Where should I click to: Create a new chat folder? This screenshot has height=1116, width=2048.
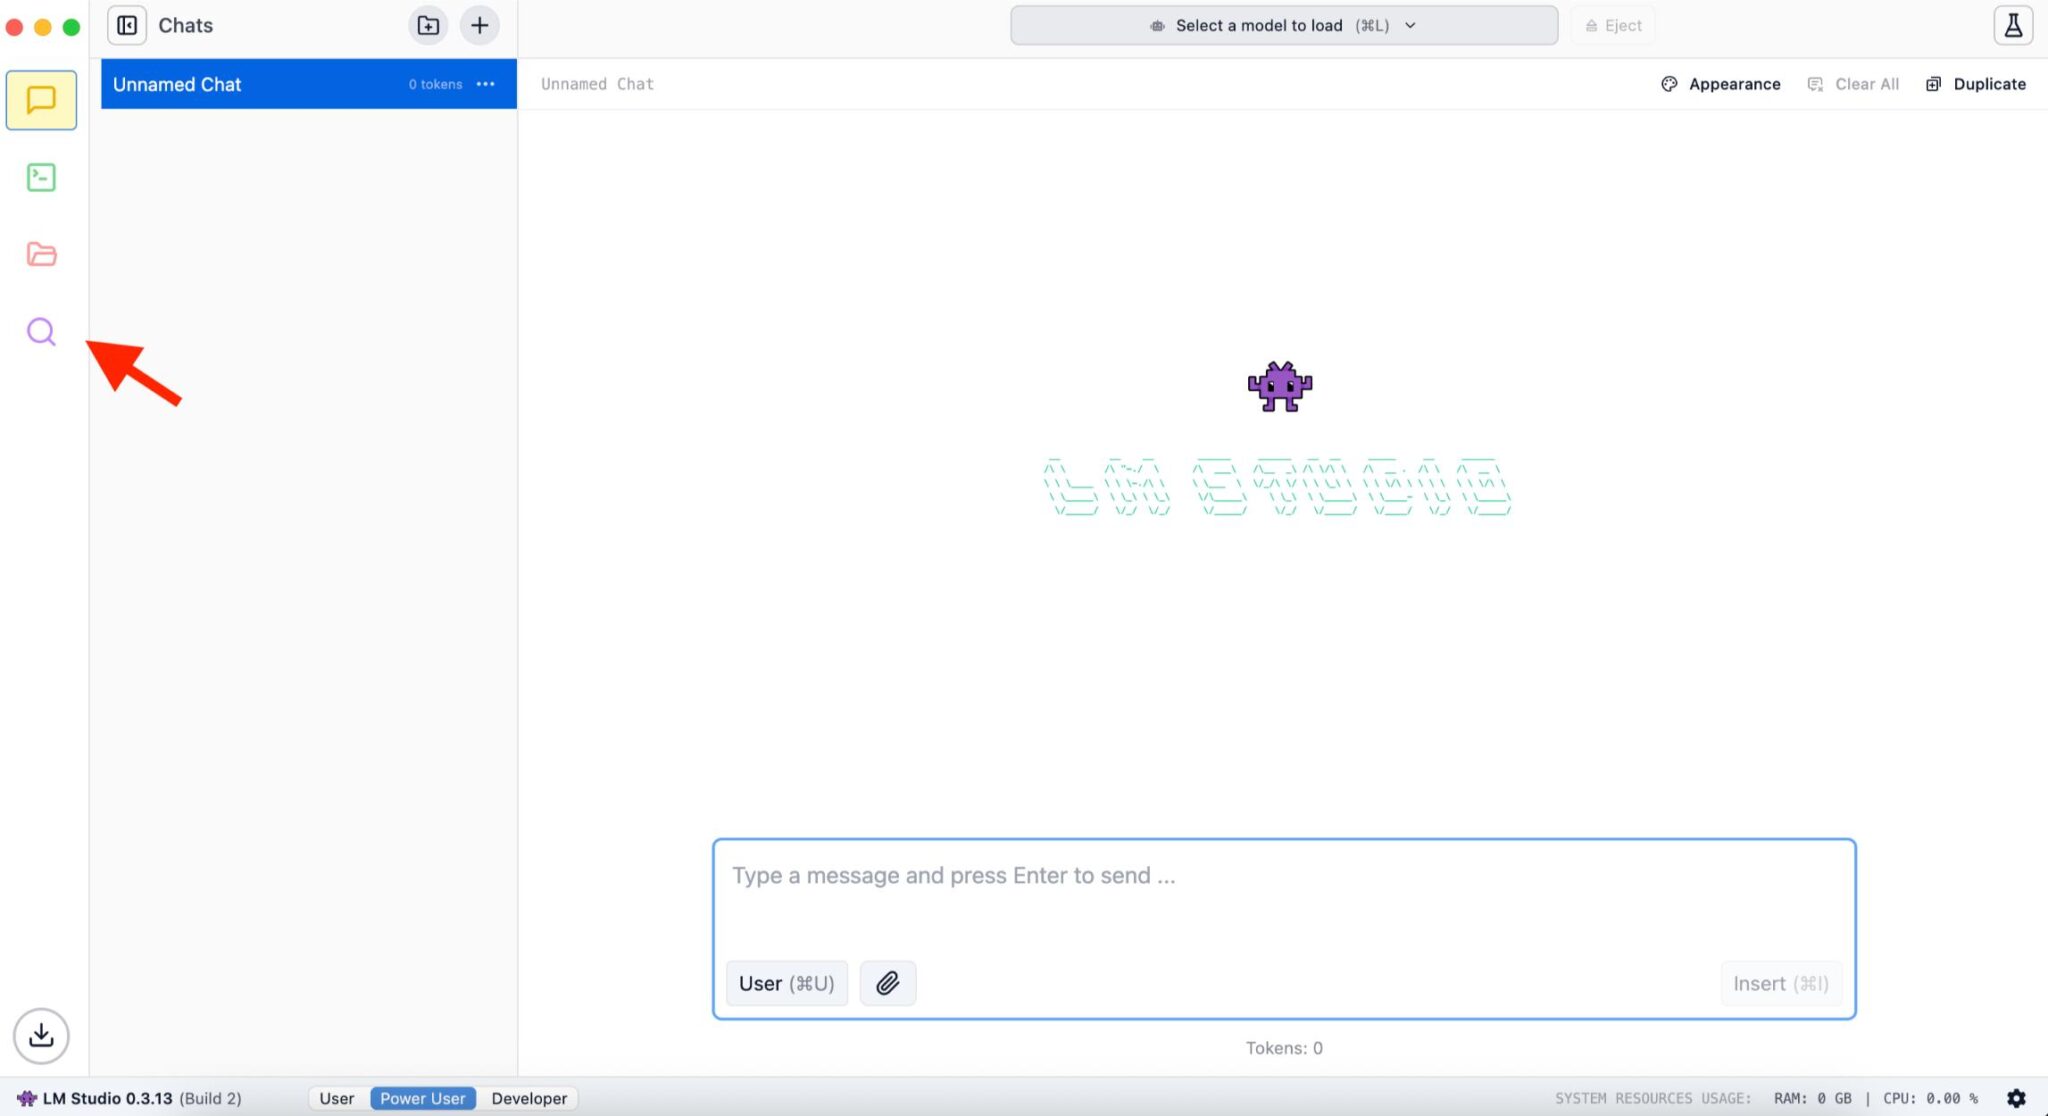pos(428,25)
